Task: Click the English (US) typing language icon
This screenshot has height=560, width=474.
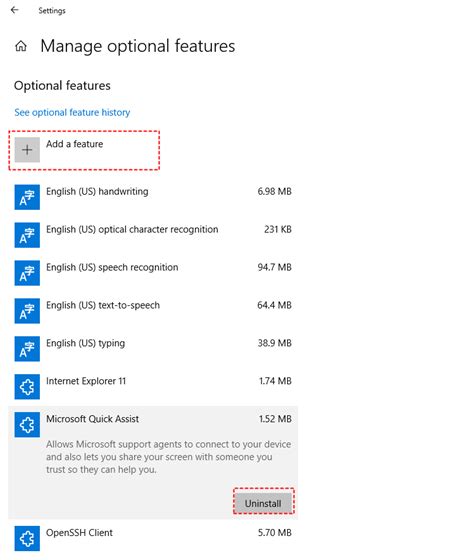Action: [27, 349]
